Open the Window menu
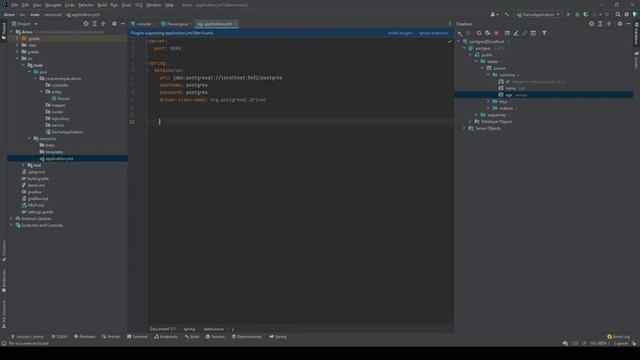Image resolution: width=640 pixels, height=360 pixels. [153, 5]
